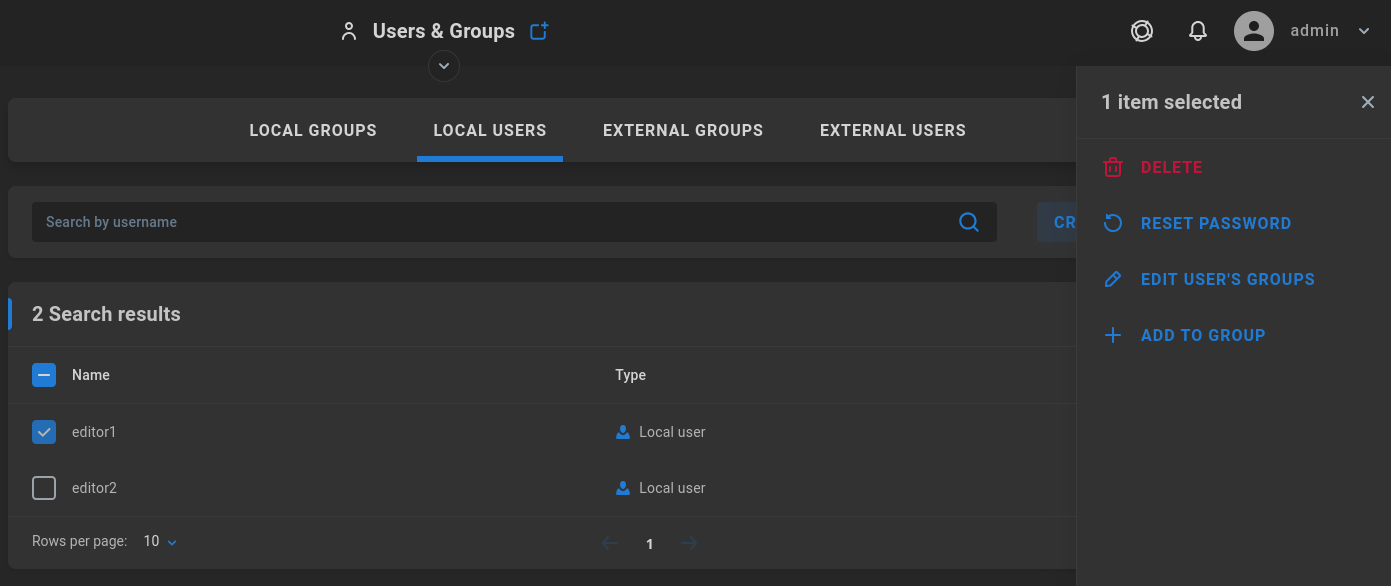Click the admin username label
The image size is (1391, 586).
pos(1315,31)
